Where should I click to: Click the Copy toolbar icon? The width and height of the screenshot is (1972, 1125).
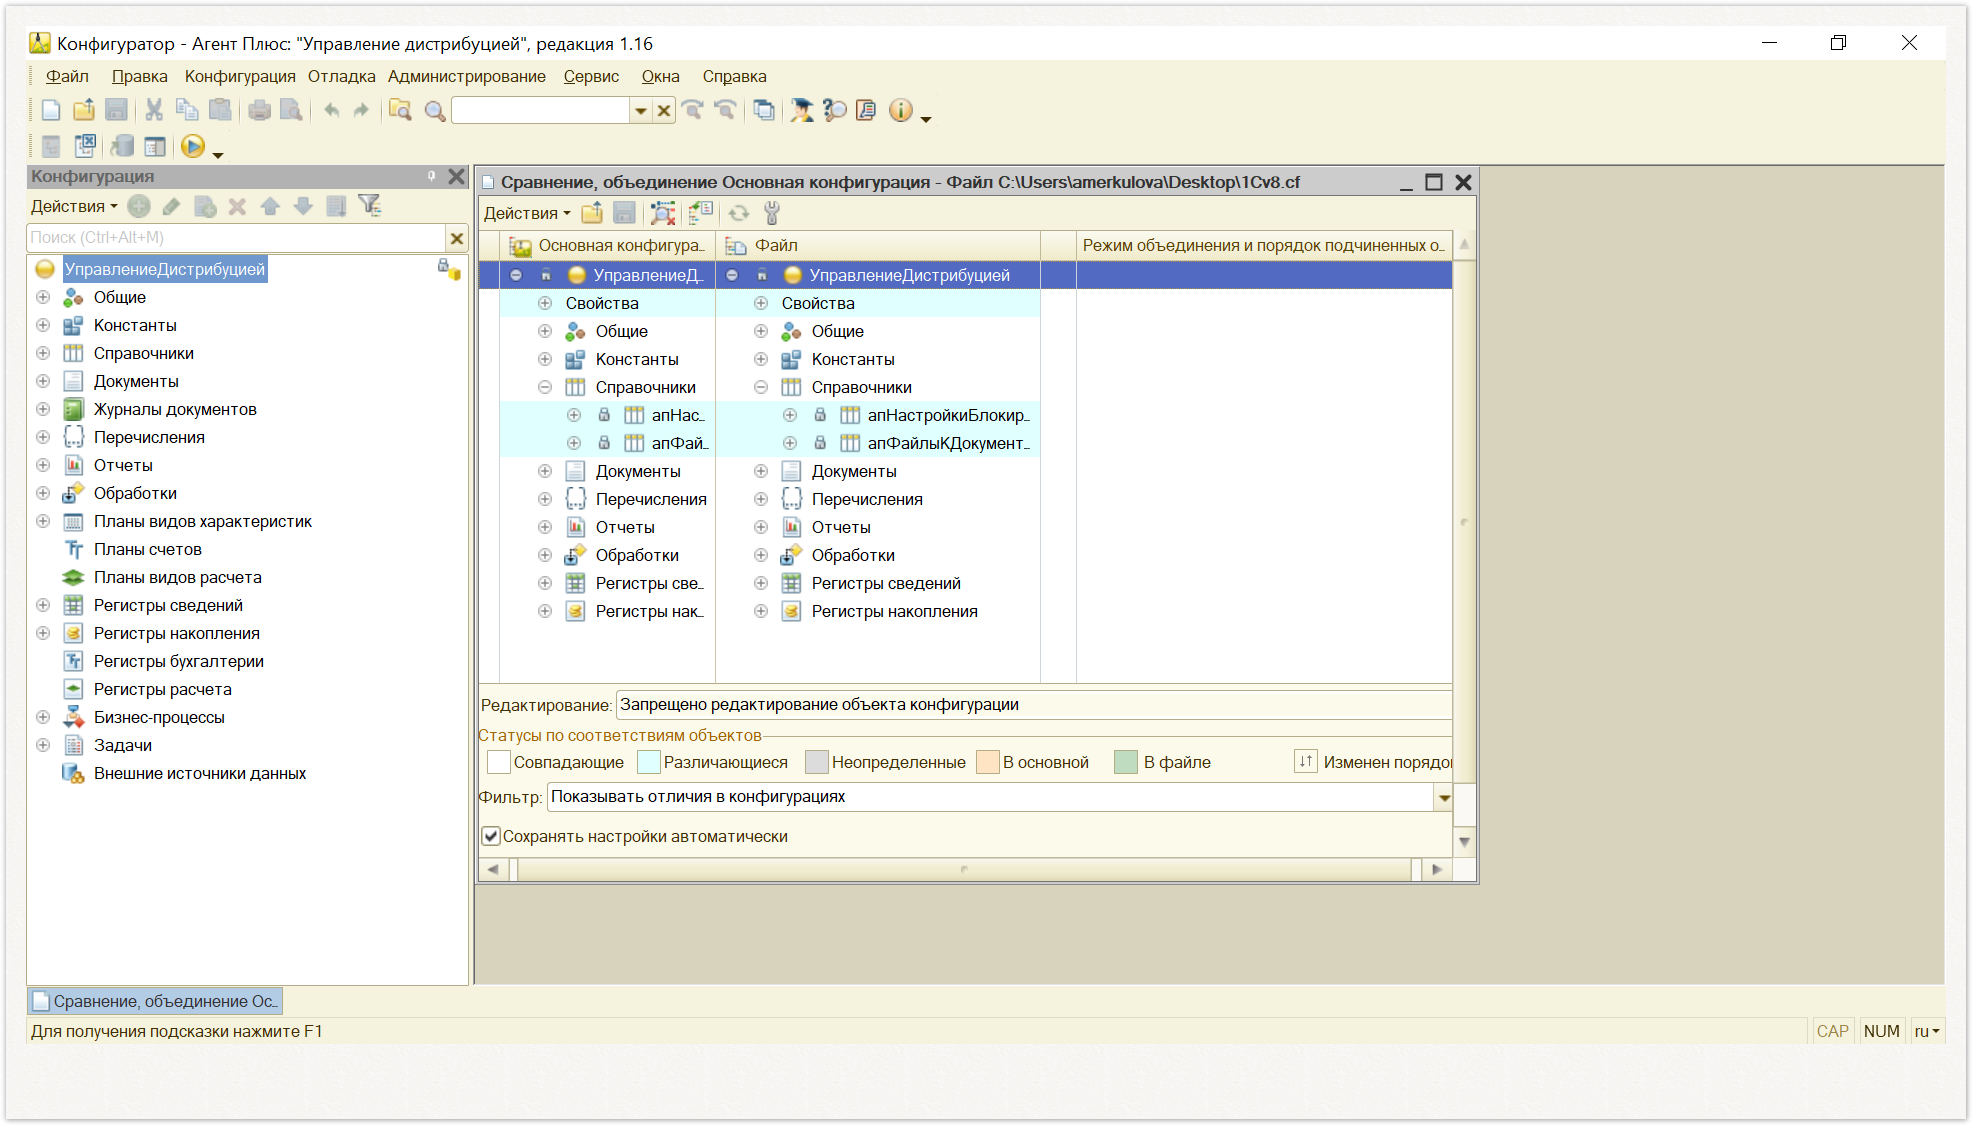coord(187,111)
